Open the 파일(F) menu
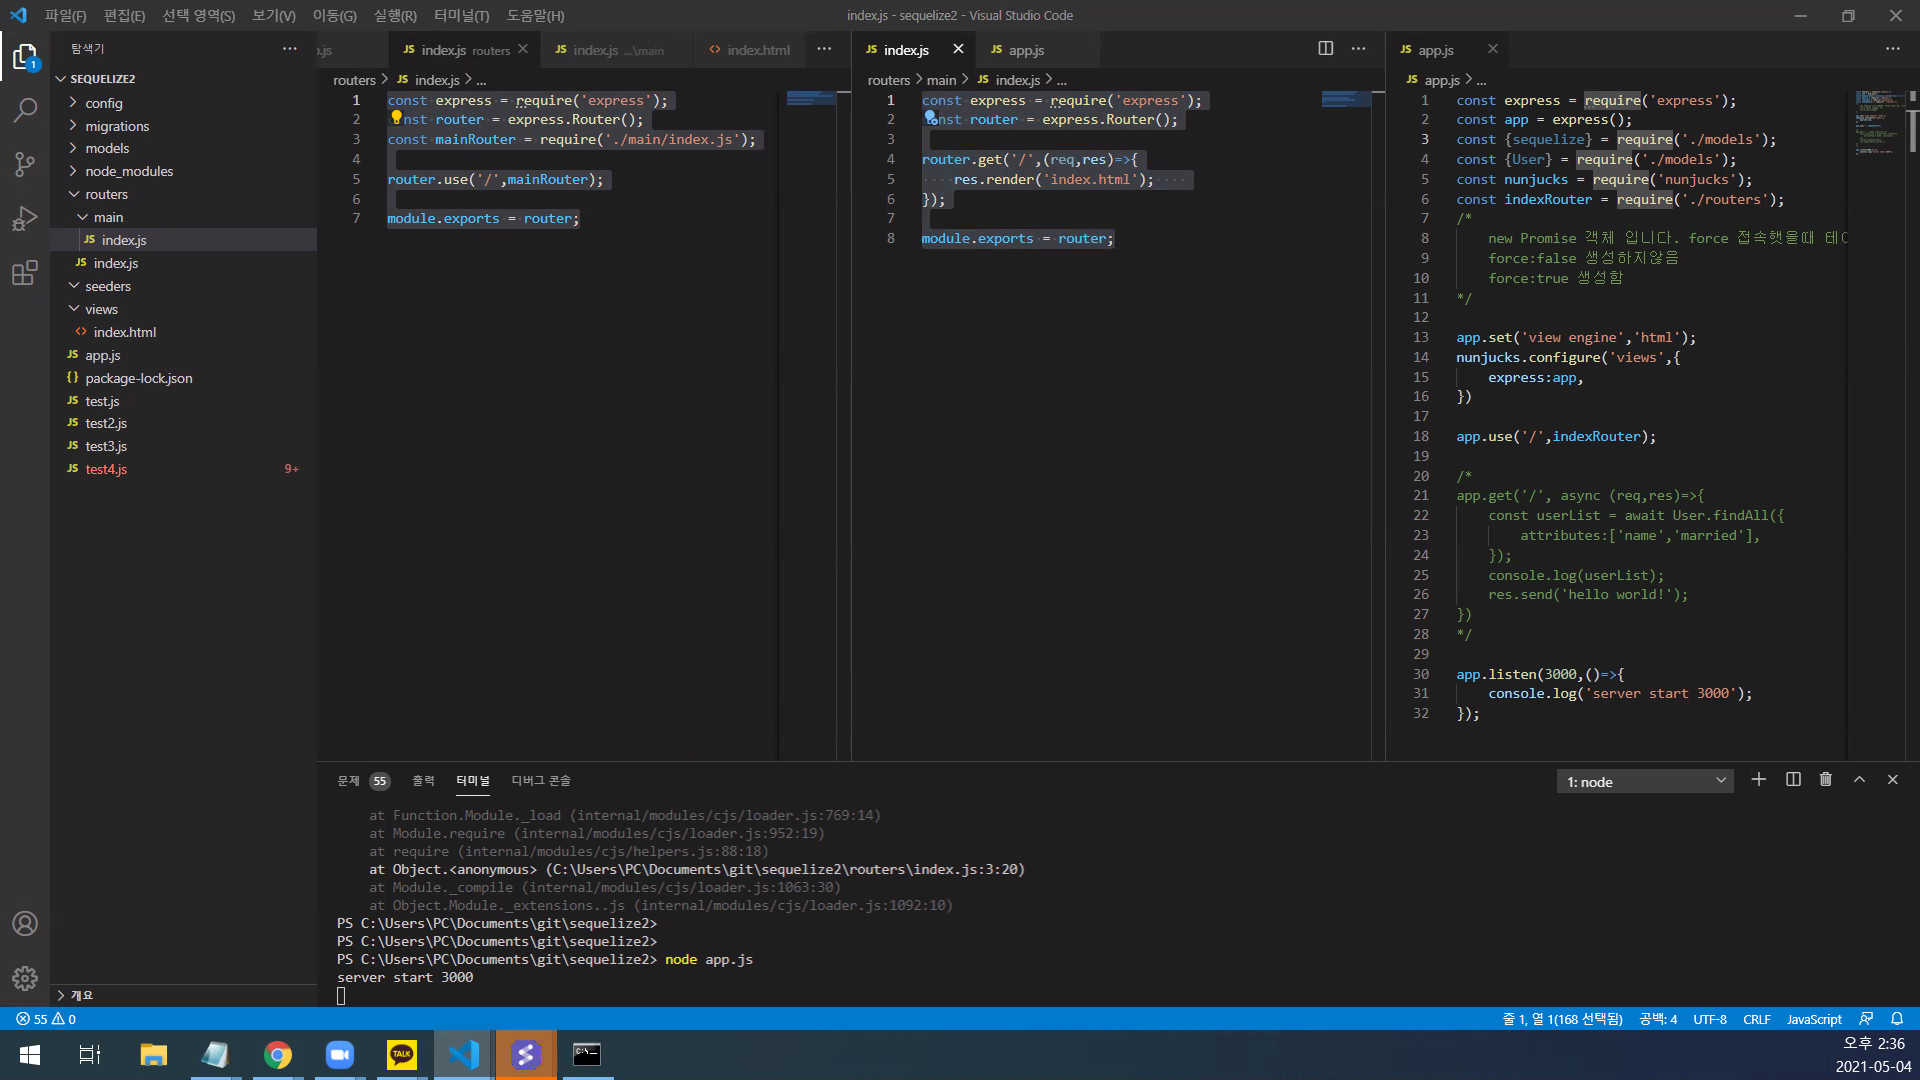 tap(65, 15)
